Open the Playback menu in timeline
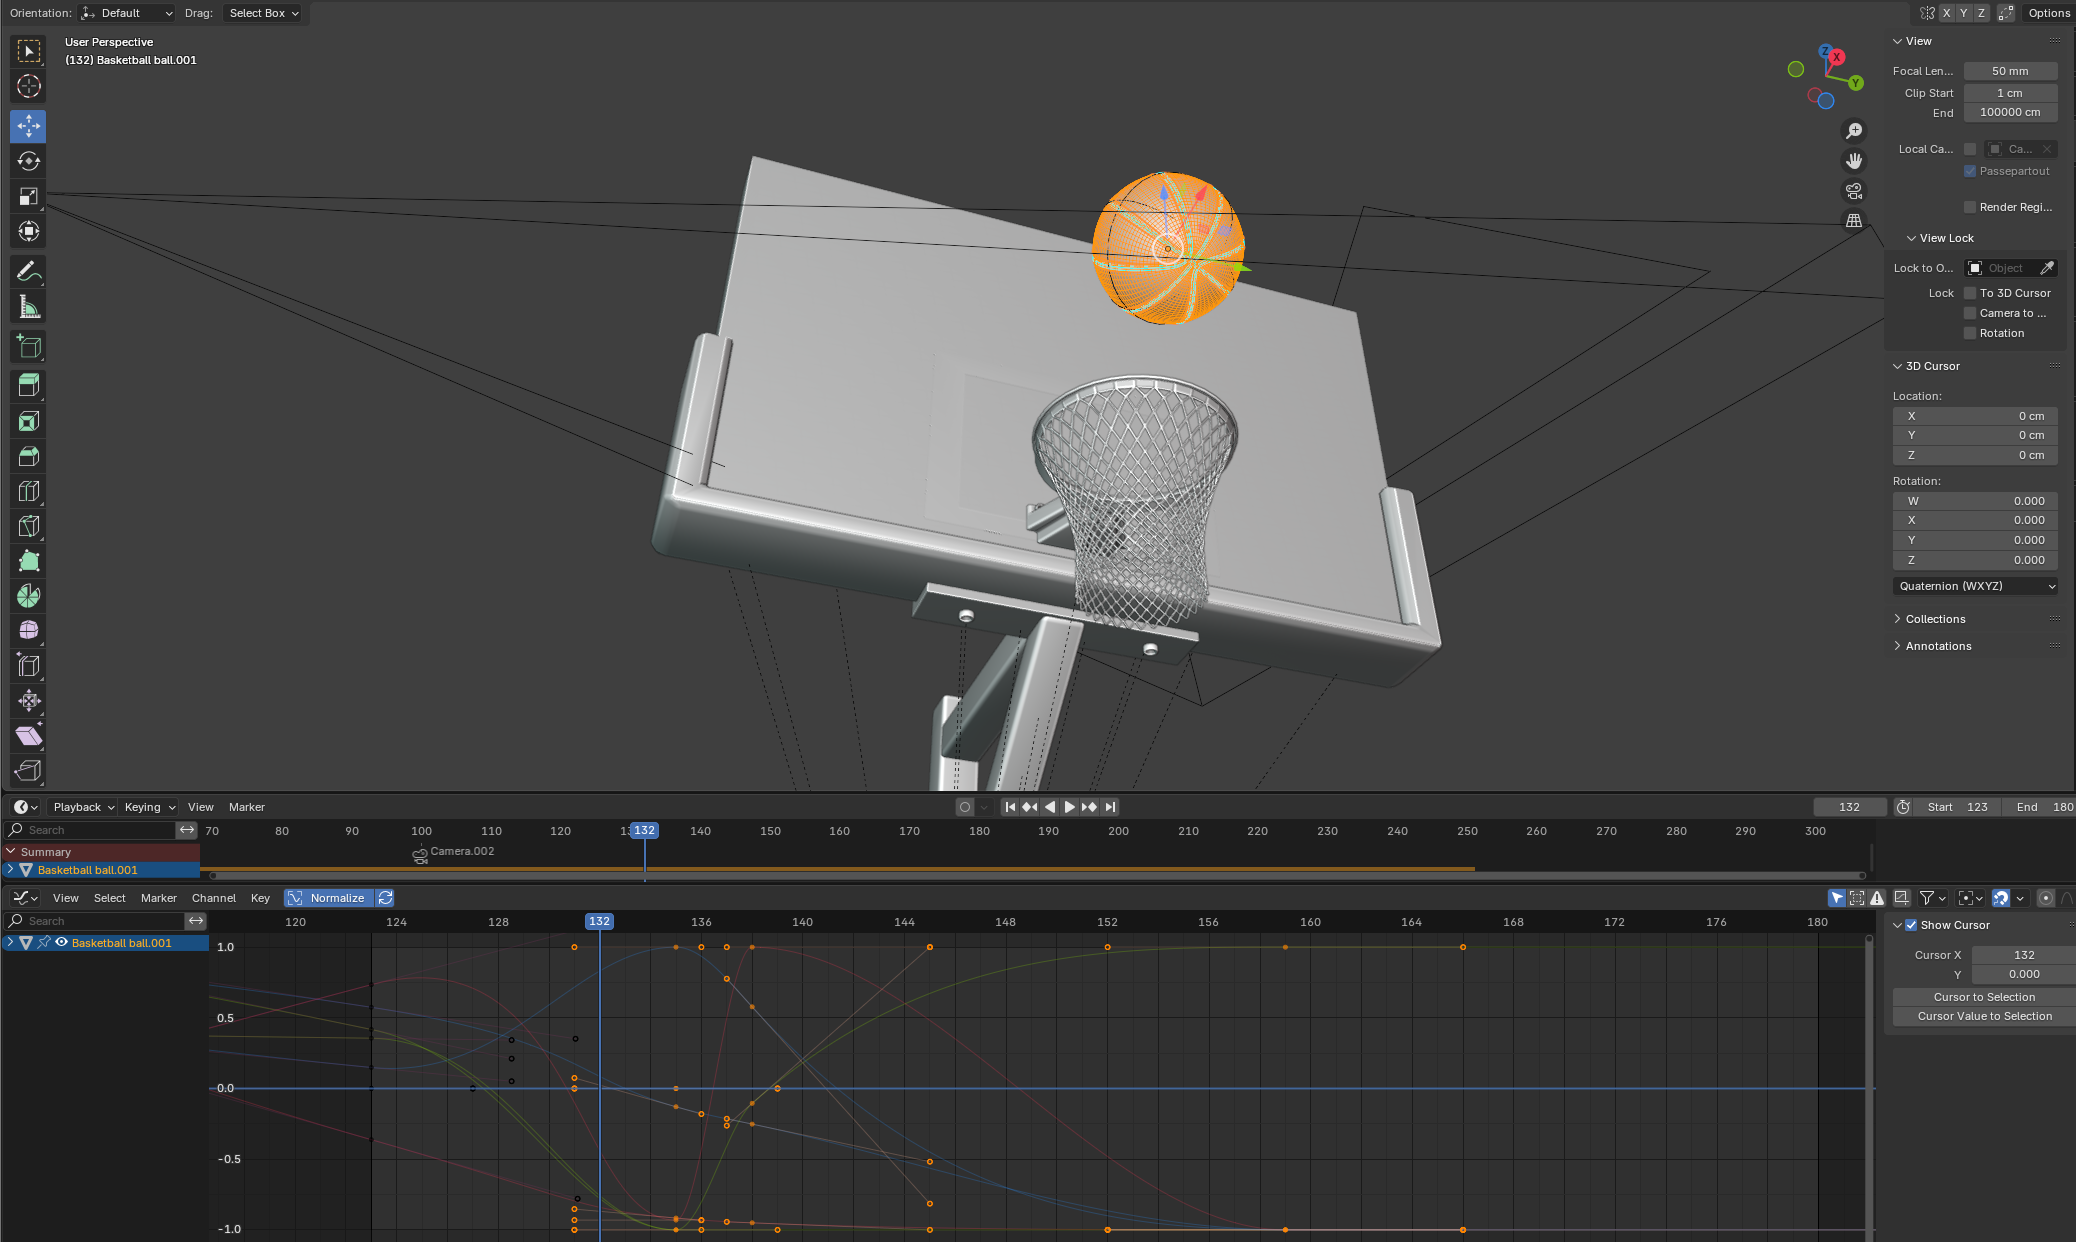The image size is (2076, 1242). coord(84,807)
